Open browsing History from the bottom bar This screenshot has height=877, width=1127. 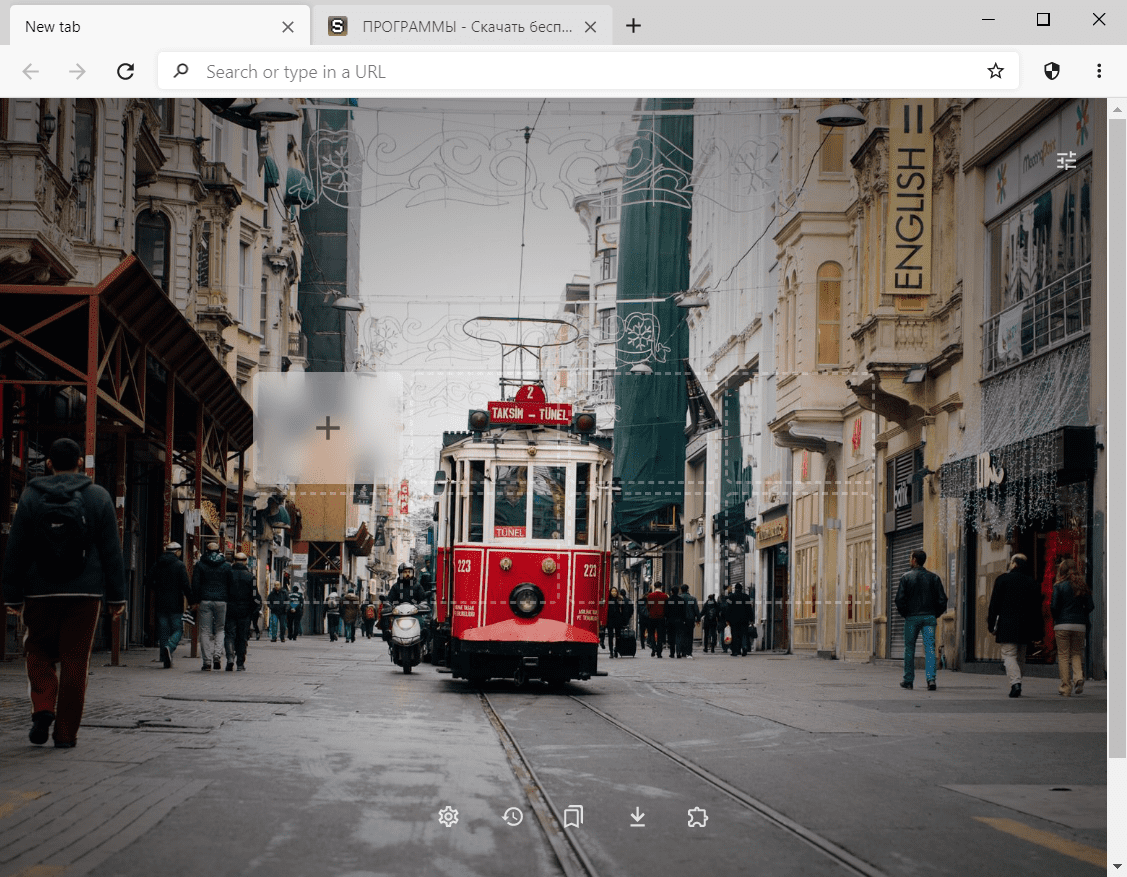click(x=512, y=817)
